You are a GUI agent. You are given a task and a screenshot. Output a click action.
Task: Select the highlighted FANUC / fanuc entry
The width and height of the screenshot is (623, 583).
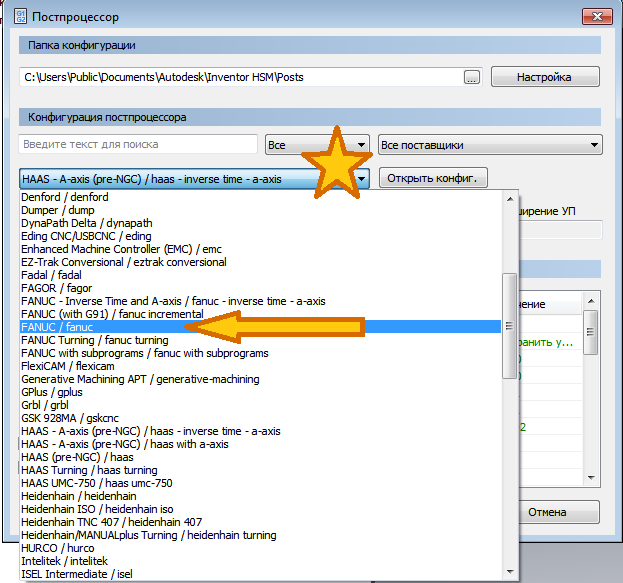click(260, 327)
